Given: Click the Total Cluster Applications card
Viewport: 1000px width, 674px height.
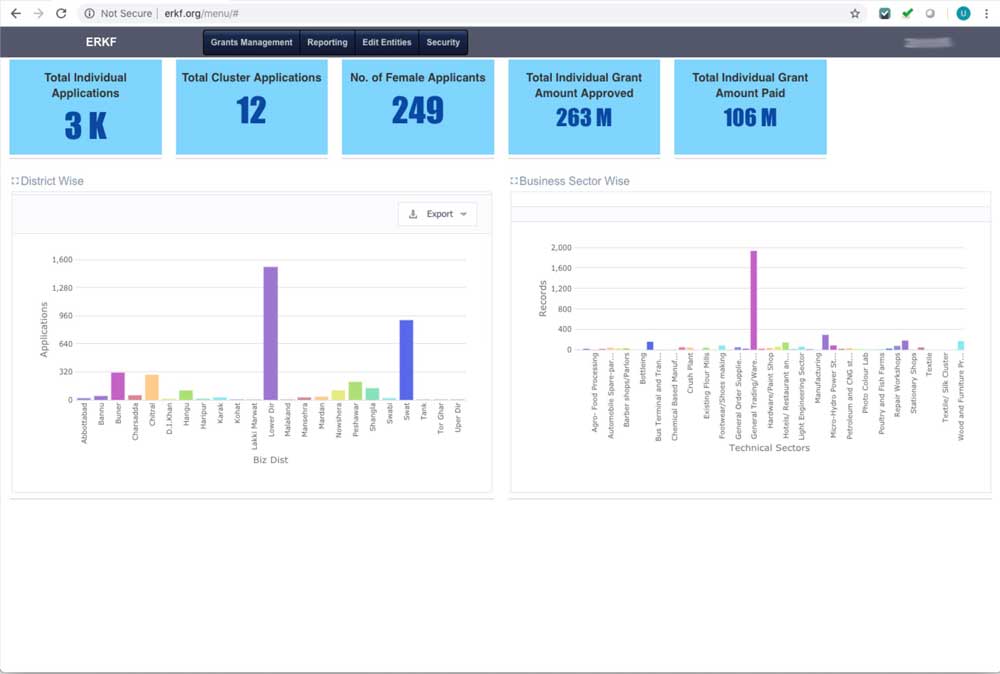Looking at the screenshot, I should 252,106.
